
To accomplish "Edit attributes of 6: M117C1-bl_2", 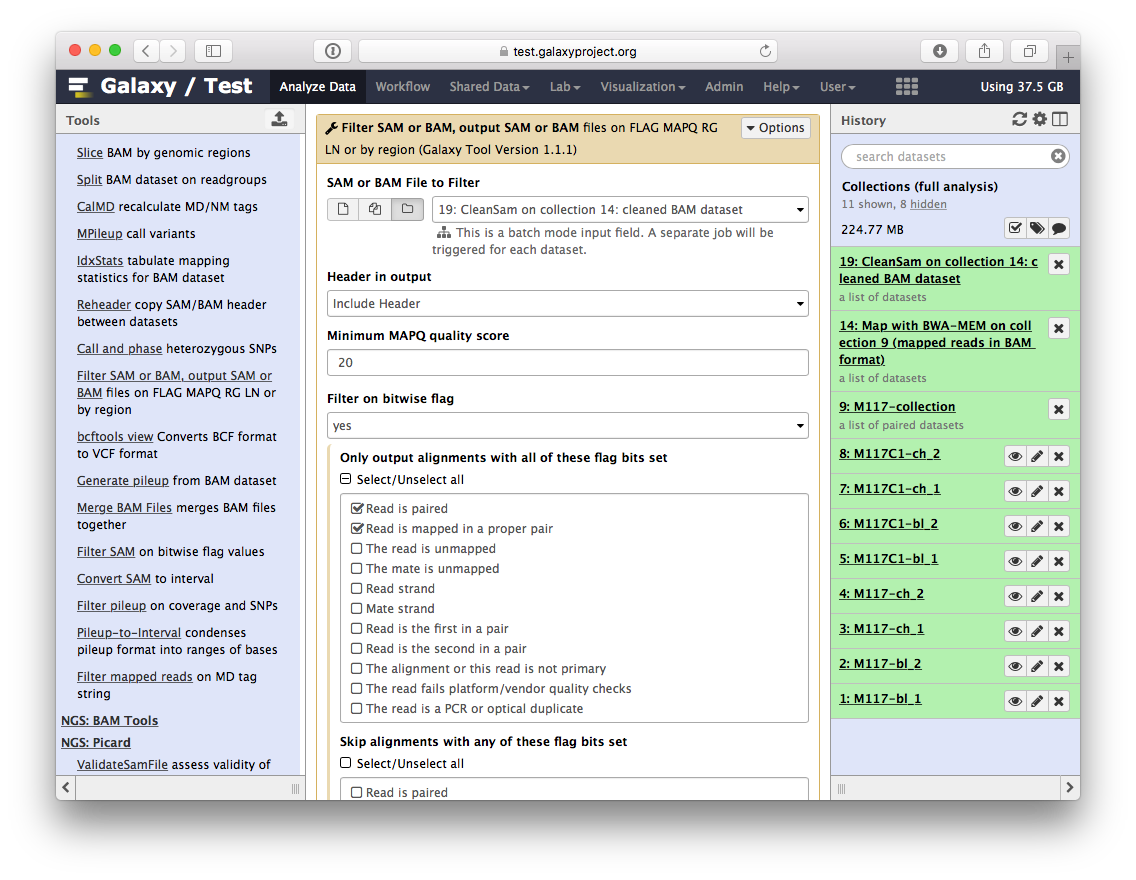I will (x=1037, y=526).
